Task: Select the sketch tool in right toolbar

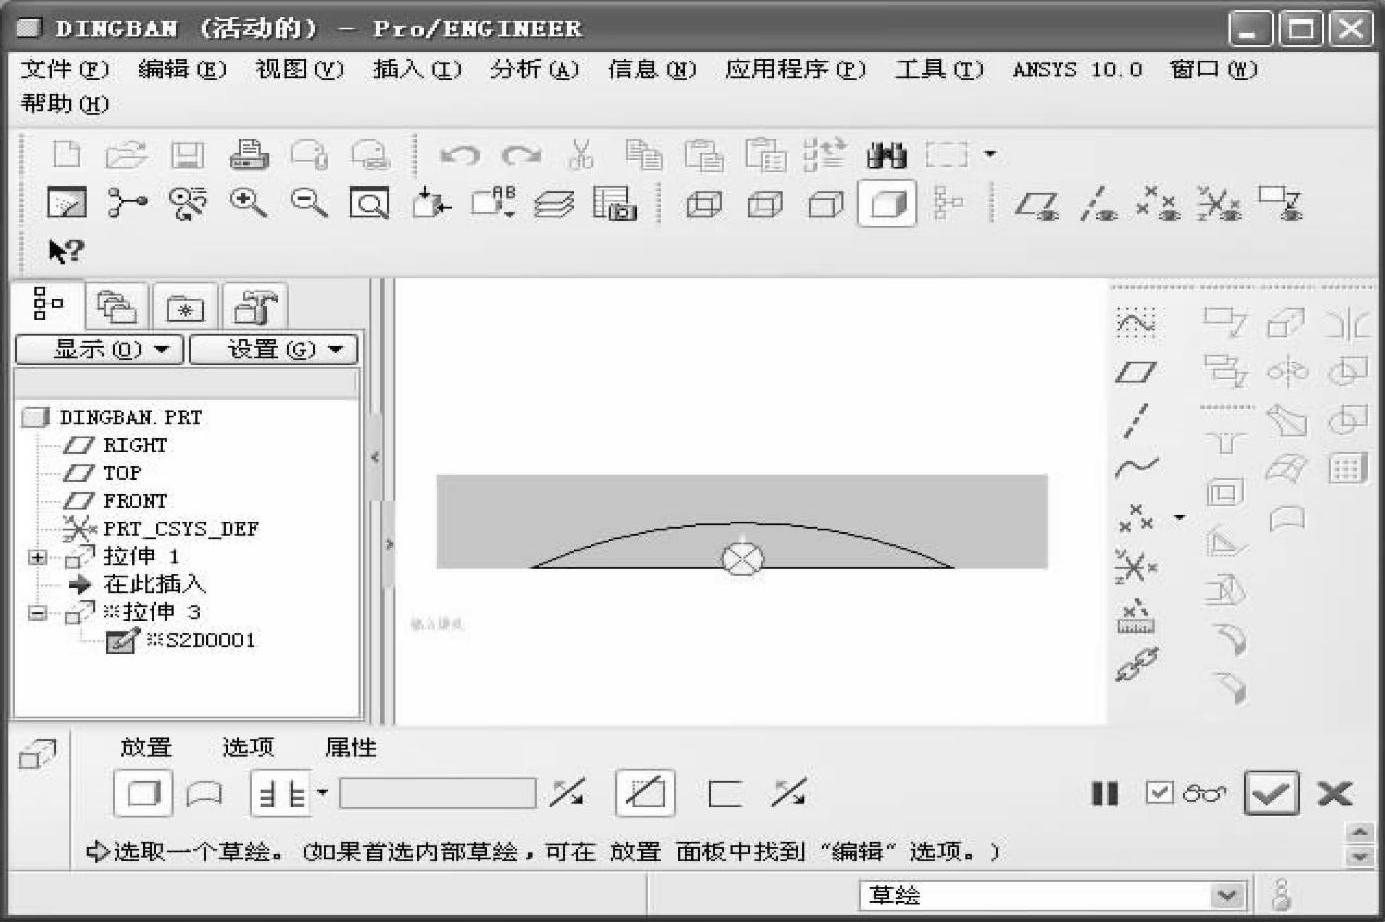Action: (x=1136, y=322)
